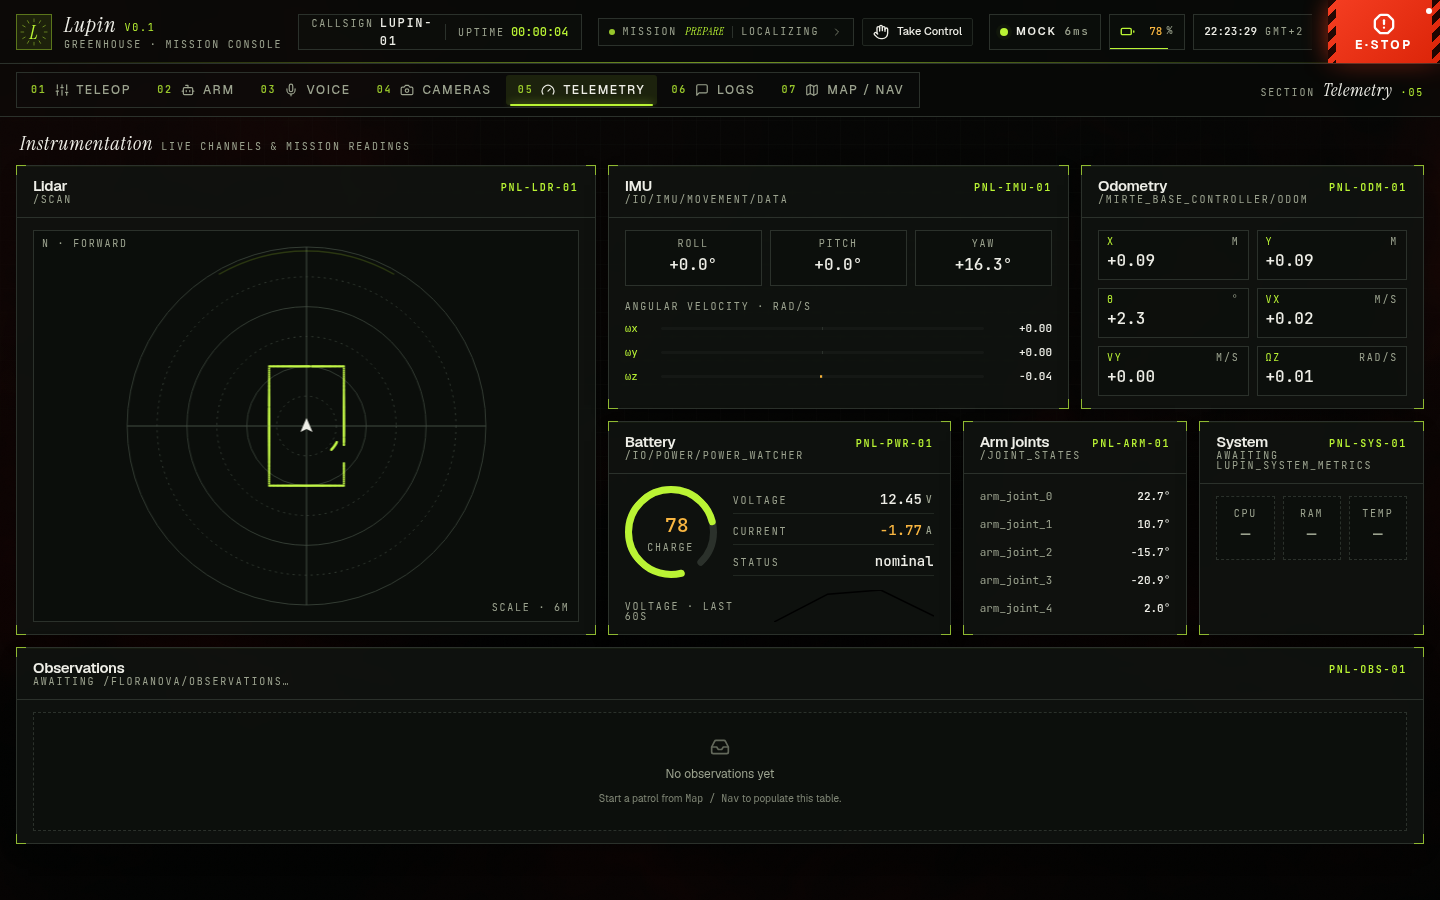Click the SCALE · 6M lidar label
Image resolution: width=1440 pixels, height=900 pixels.
pos(530,607)
